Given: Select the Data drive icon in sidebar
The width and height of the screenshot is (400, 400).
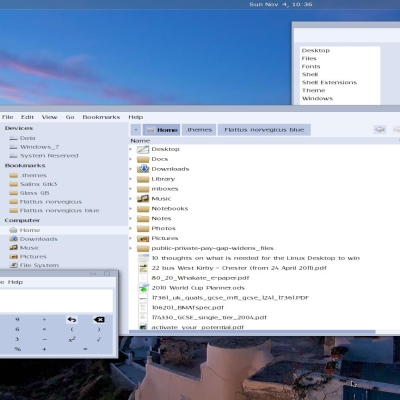Looking at the screenshot, I should pos(13,138).
